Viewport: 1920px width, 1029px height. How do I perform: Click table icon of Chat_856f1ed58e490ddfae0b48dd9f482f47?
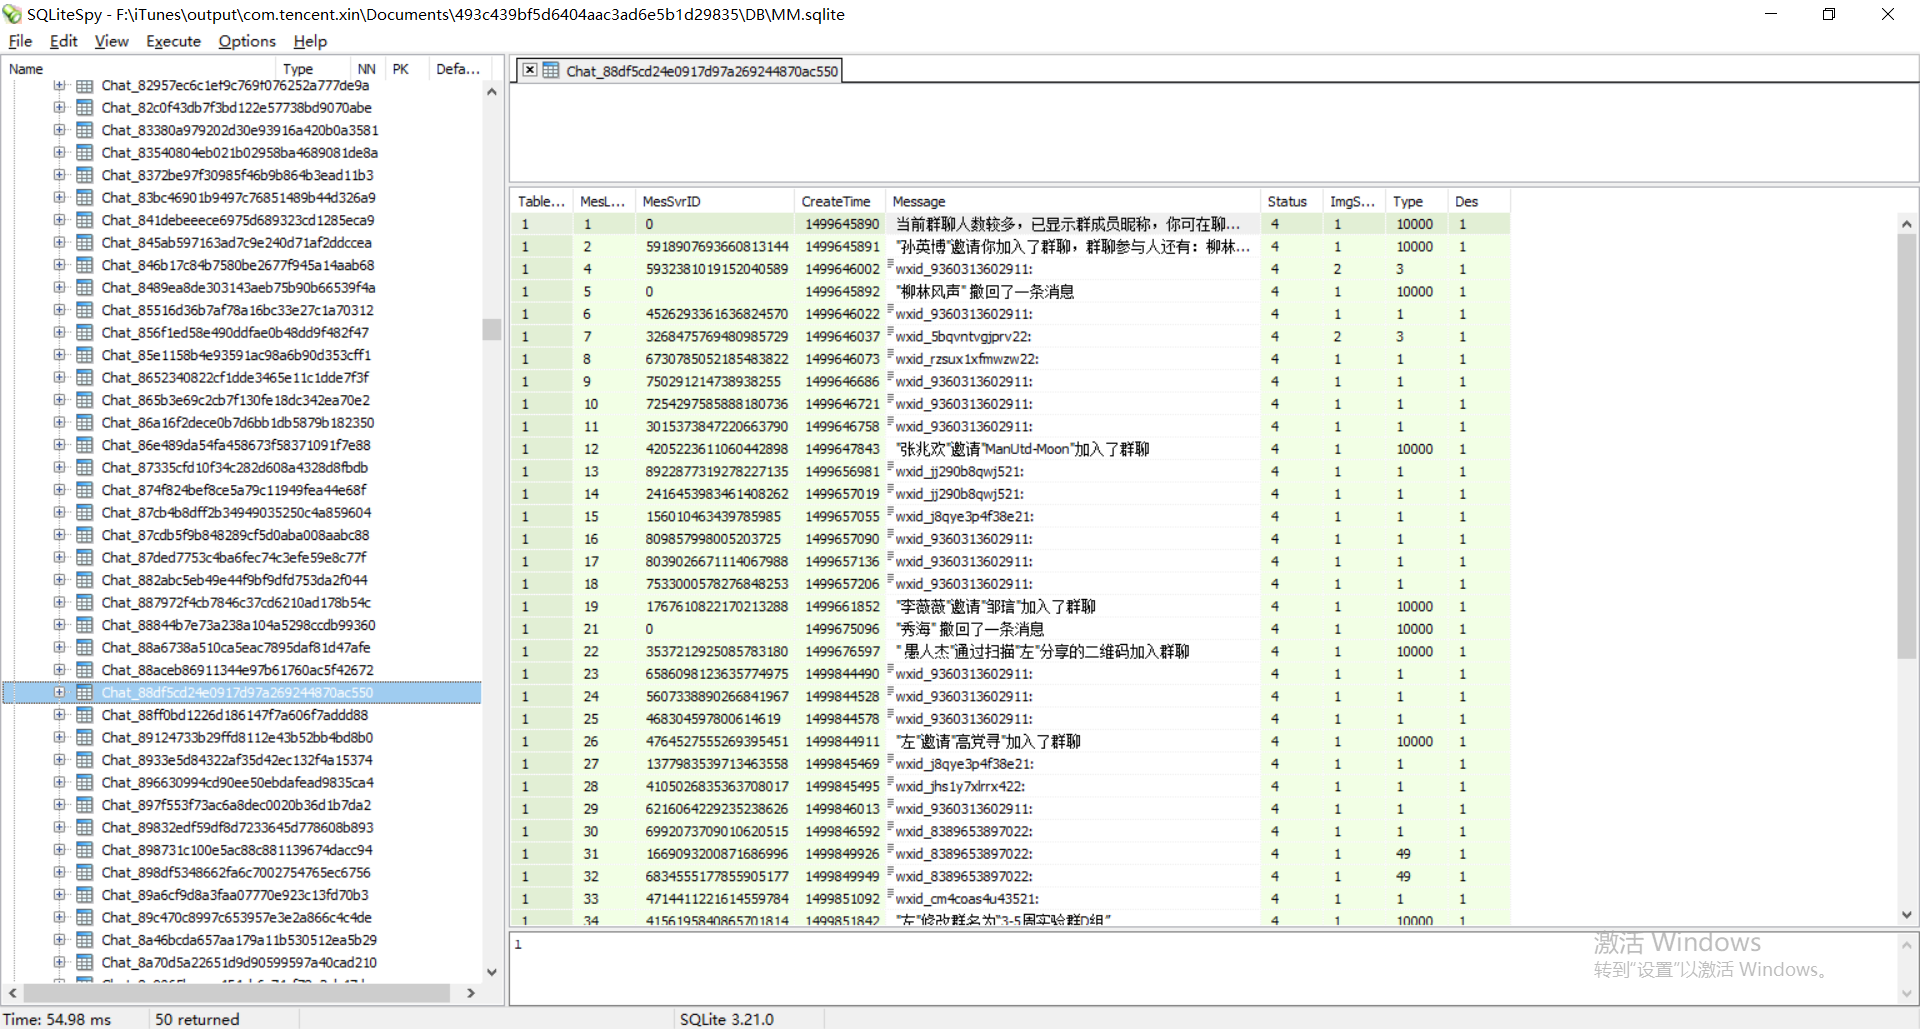(85, 332)
